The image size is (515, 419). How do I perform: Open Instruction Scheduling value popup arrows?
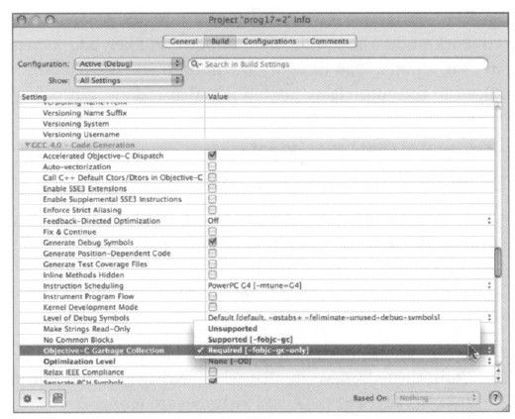pyautogui.click(x=489, y=285)
